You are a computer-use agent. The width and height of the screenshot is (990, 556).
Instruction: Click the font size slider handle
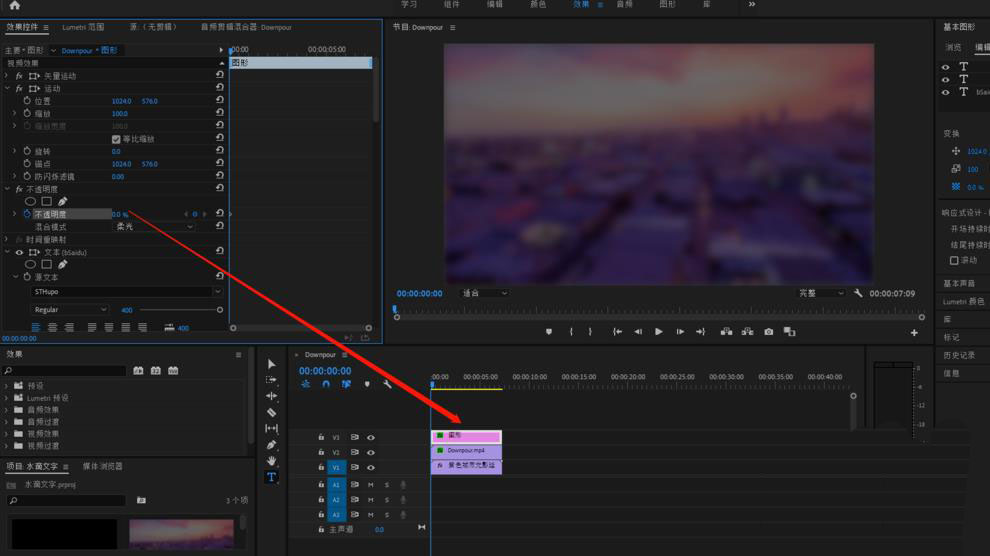pos(220,310)
